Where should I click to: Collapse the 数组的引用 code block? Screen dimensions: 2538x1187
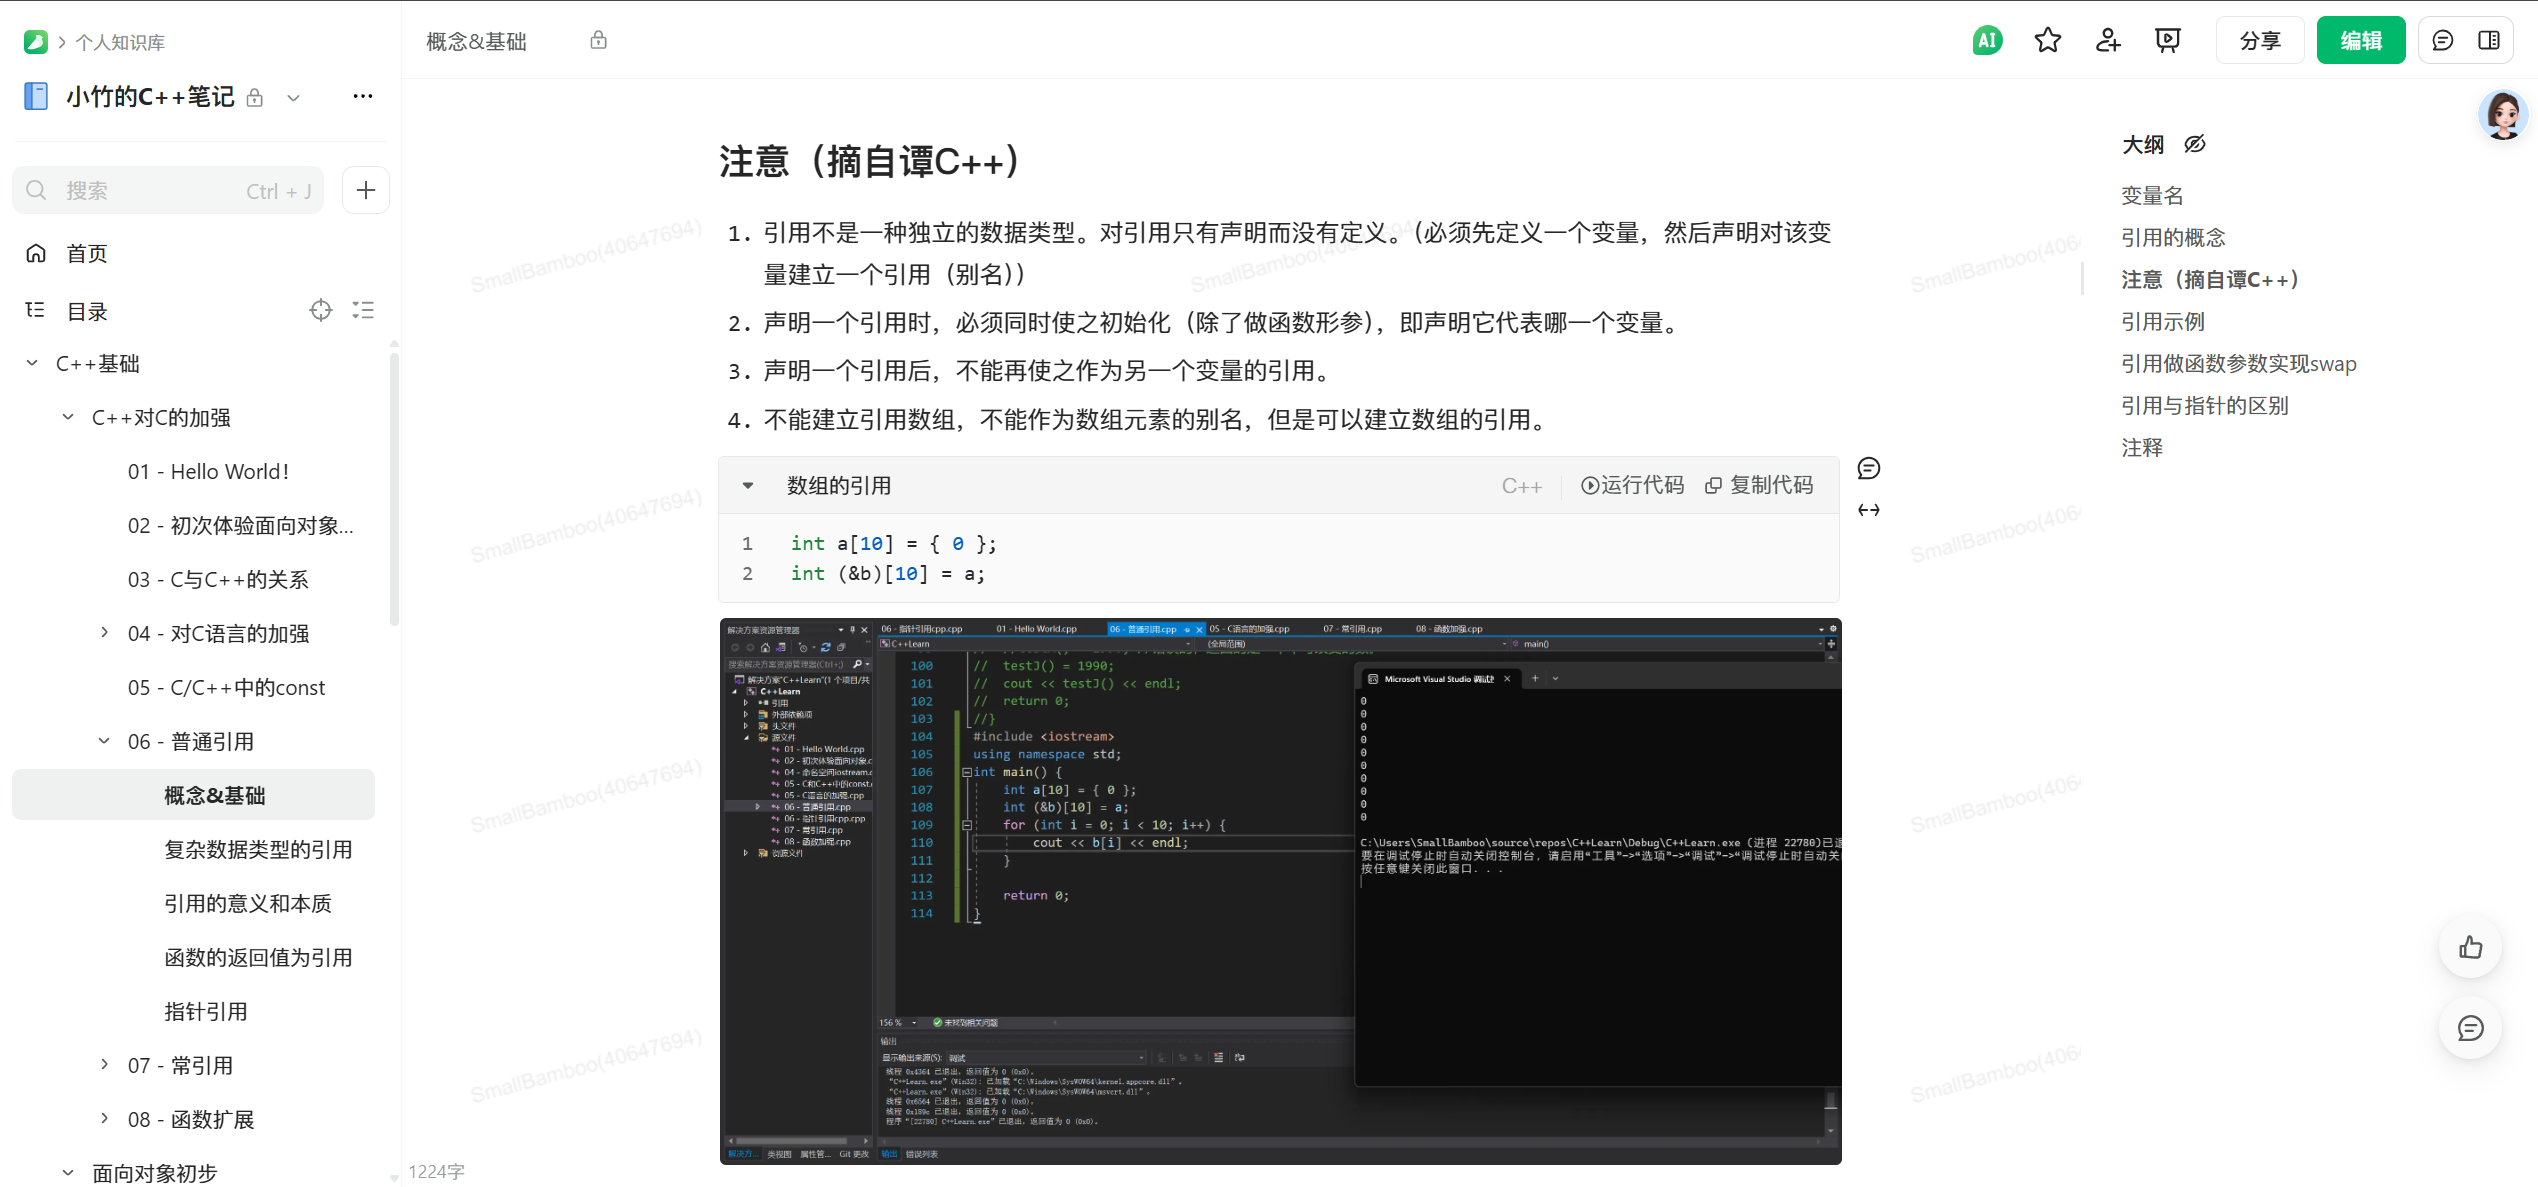pos(748,486)
